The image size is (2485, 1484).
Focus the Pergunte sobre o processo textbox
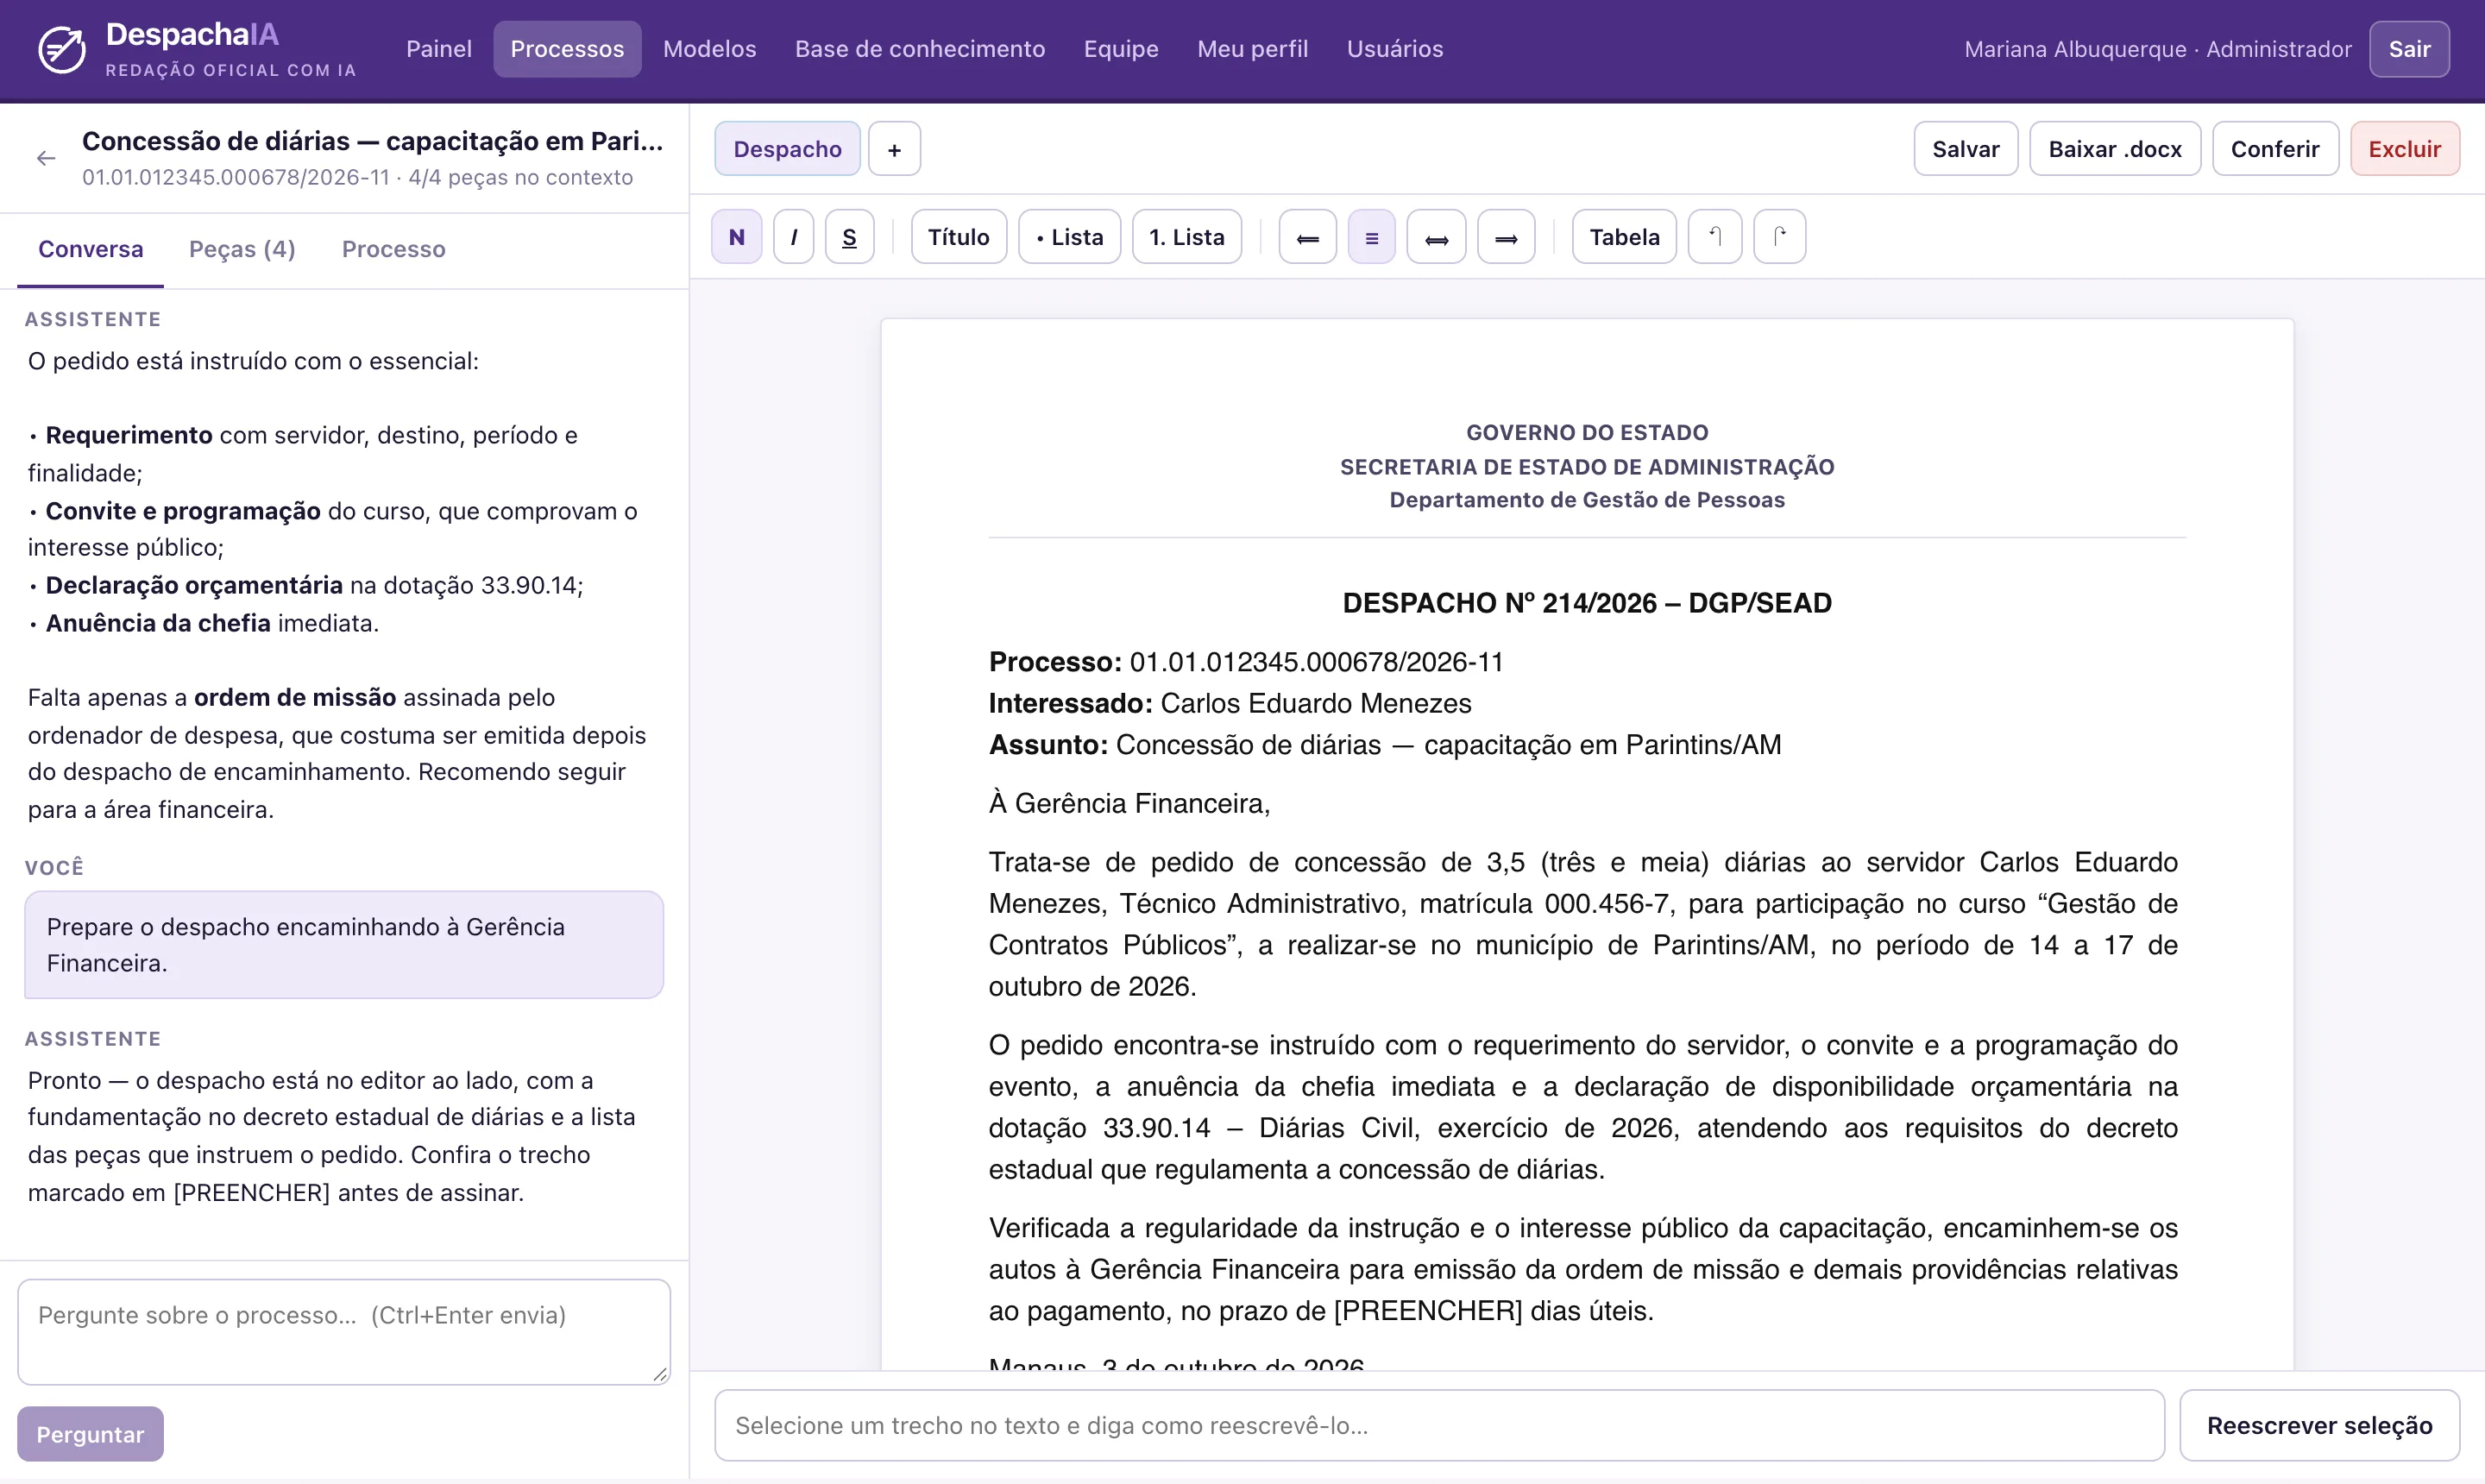tap(344, 1331)
